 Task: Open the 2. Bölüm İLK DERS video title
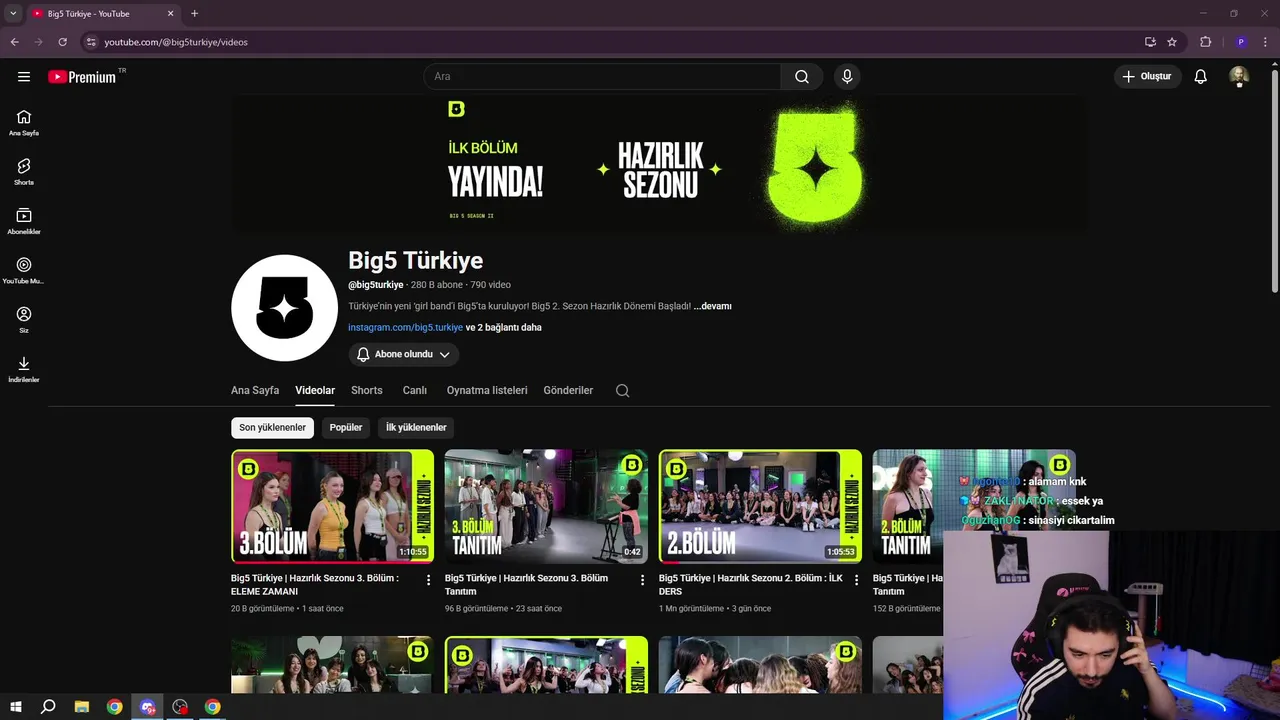pyautogui.click(x=751, y=585)
